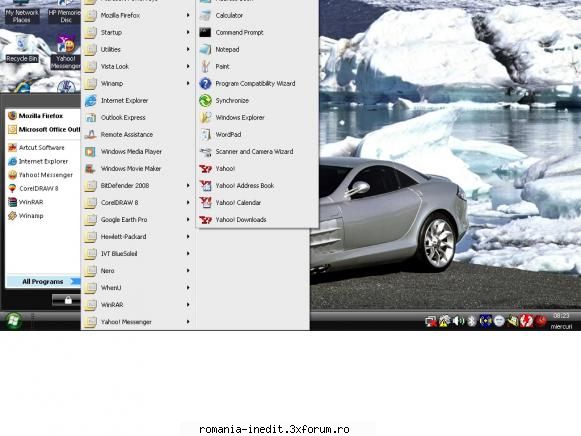Expand the Vista Look submenu arrow
581x436 pixels.
tap(188, 67)
